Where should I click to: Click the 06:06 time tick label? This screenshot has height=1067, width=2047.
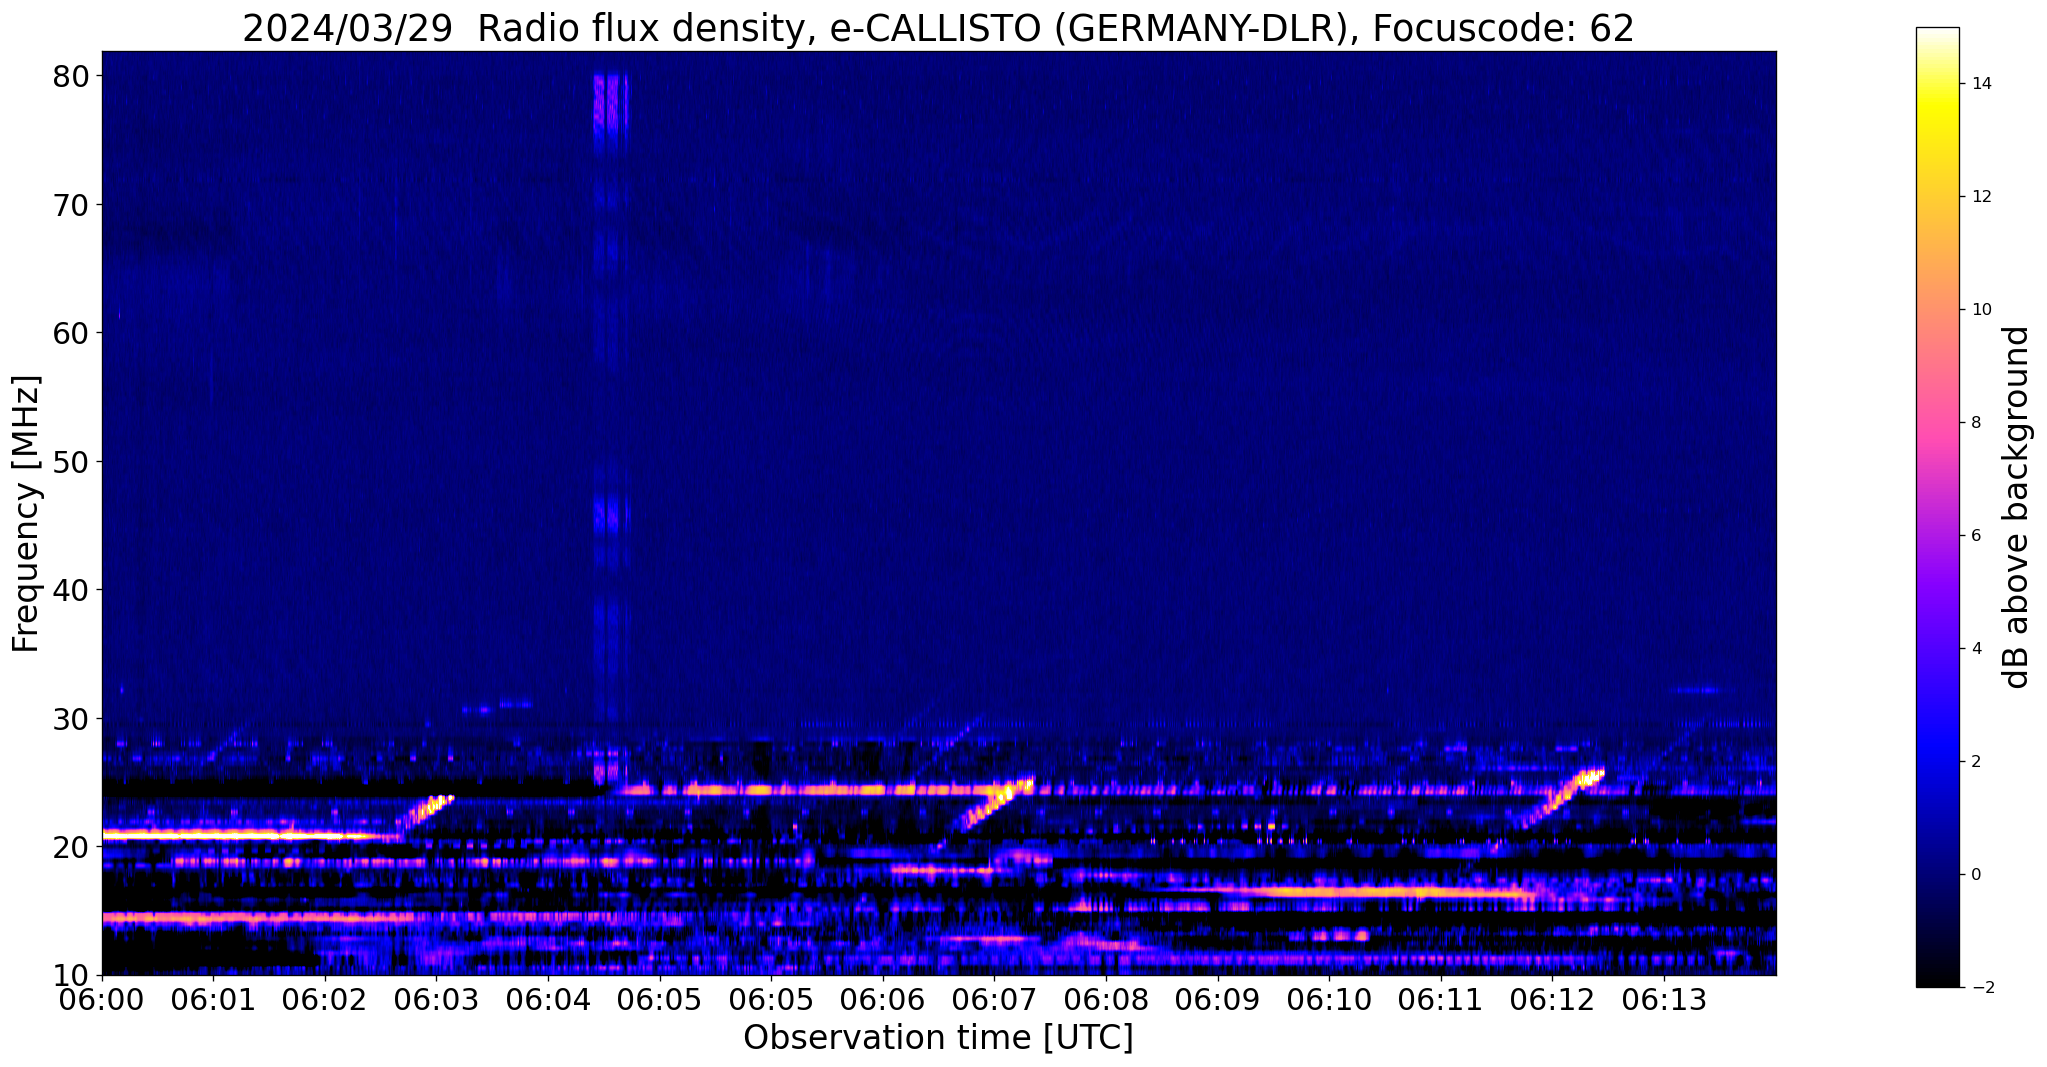pos(882,1001)
